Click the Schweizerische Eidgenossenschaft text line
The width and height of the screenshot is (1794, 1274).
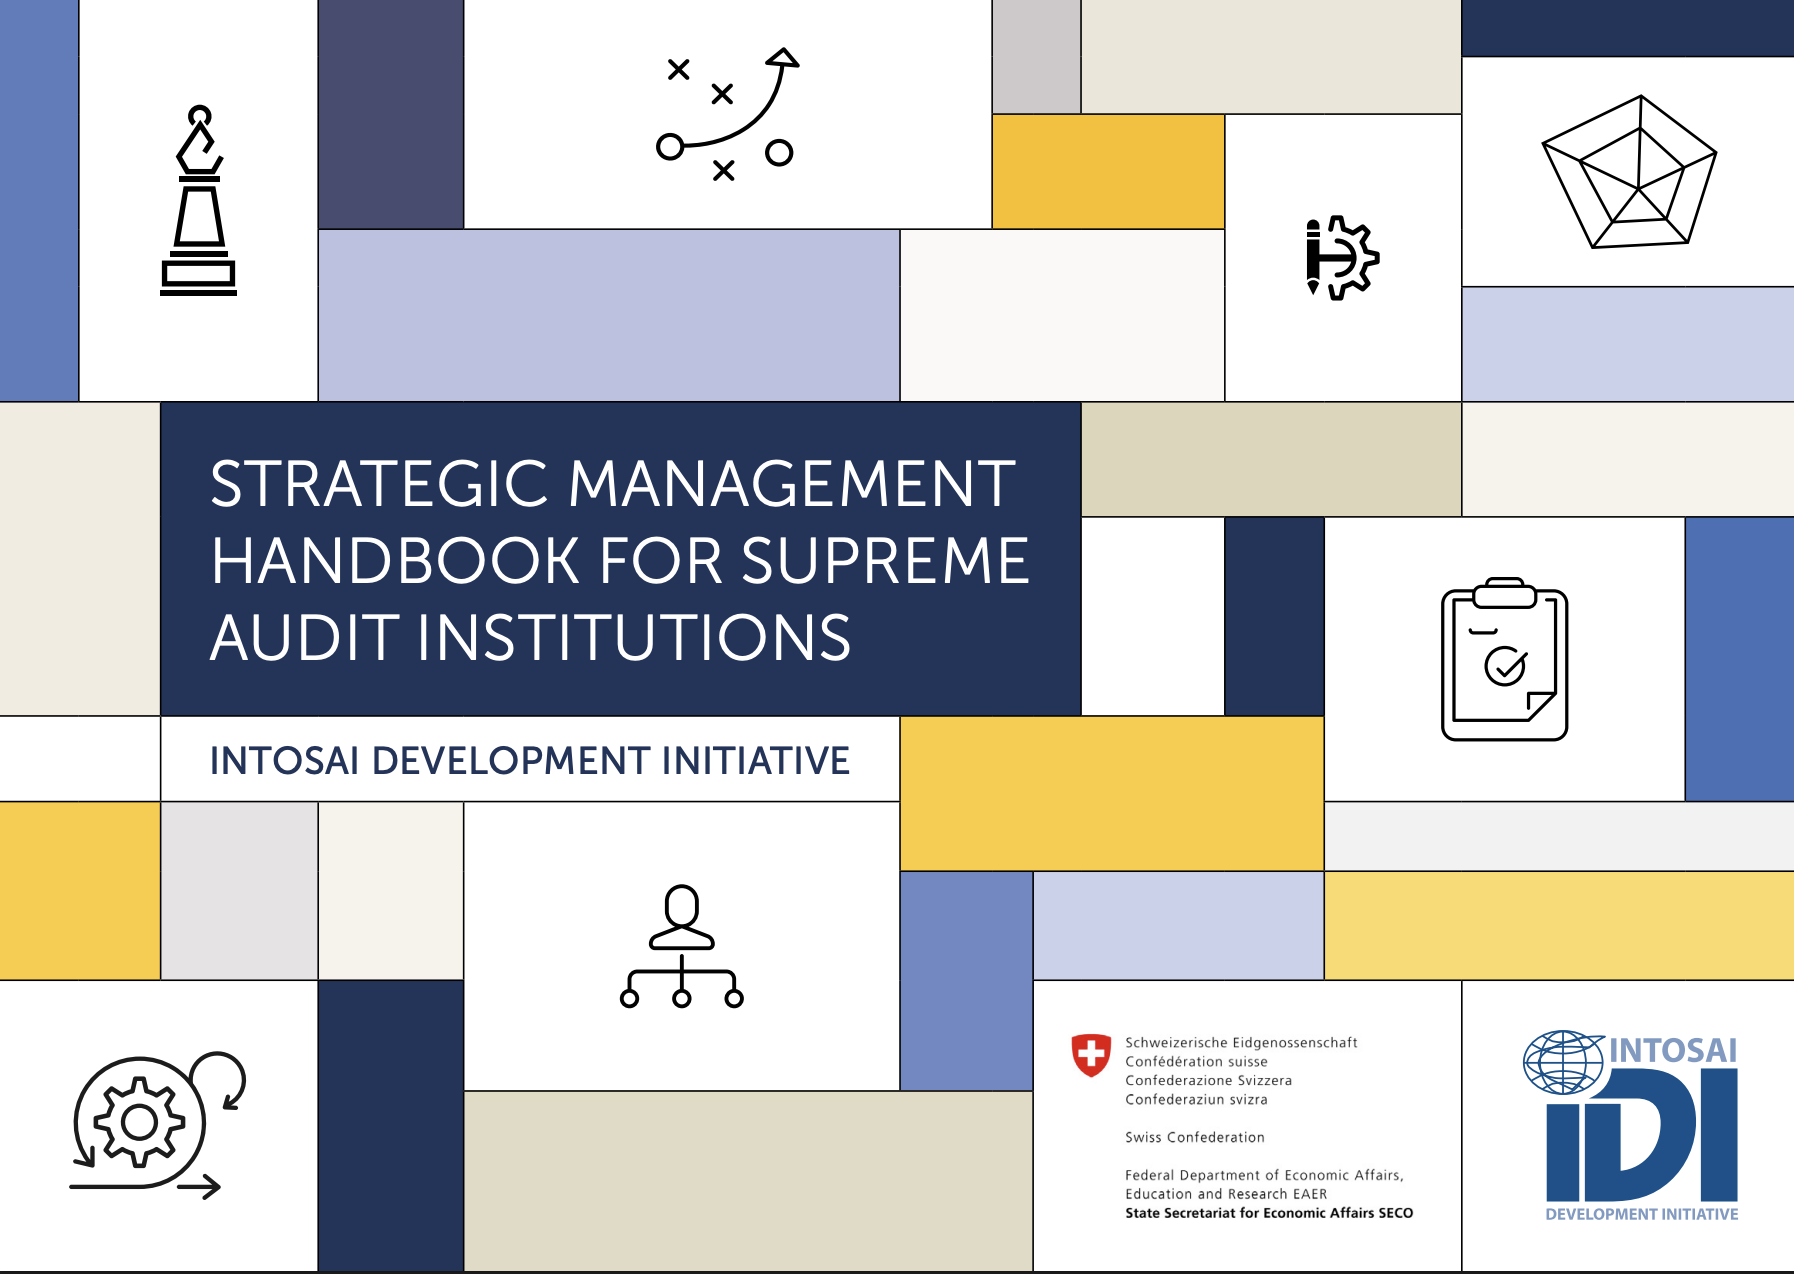1240,1042
